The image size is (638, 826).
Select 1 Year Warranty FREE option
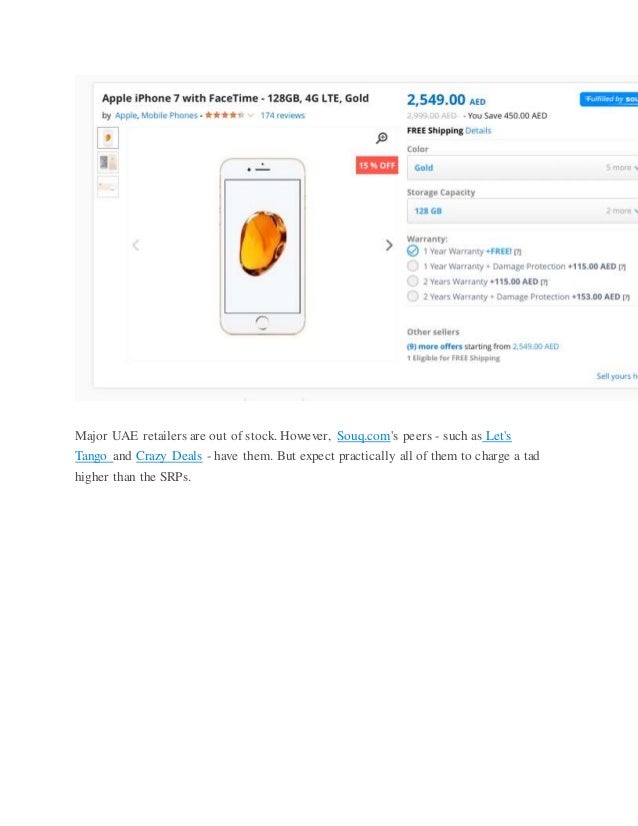(413, 251)
